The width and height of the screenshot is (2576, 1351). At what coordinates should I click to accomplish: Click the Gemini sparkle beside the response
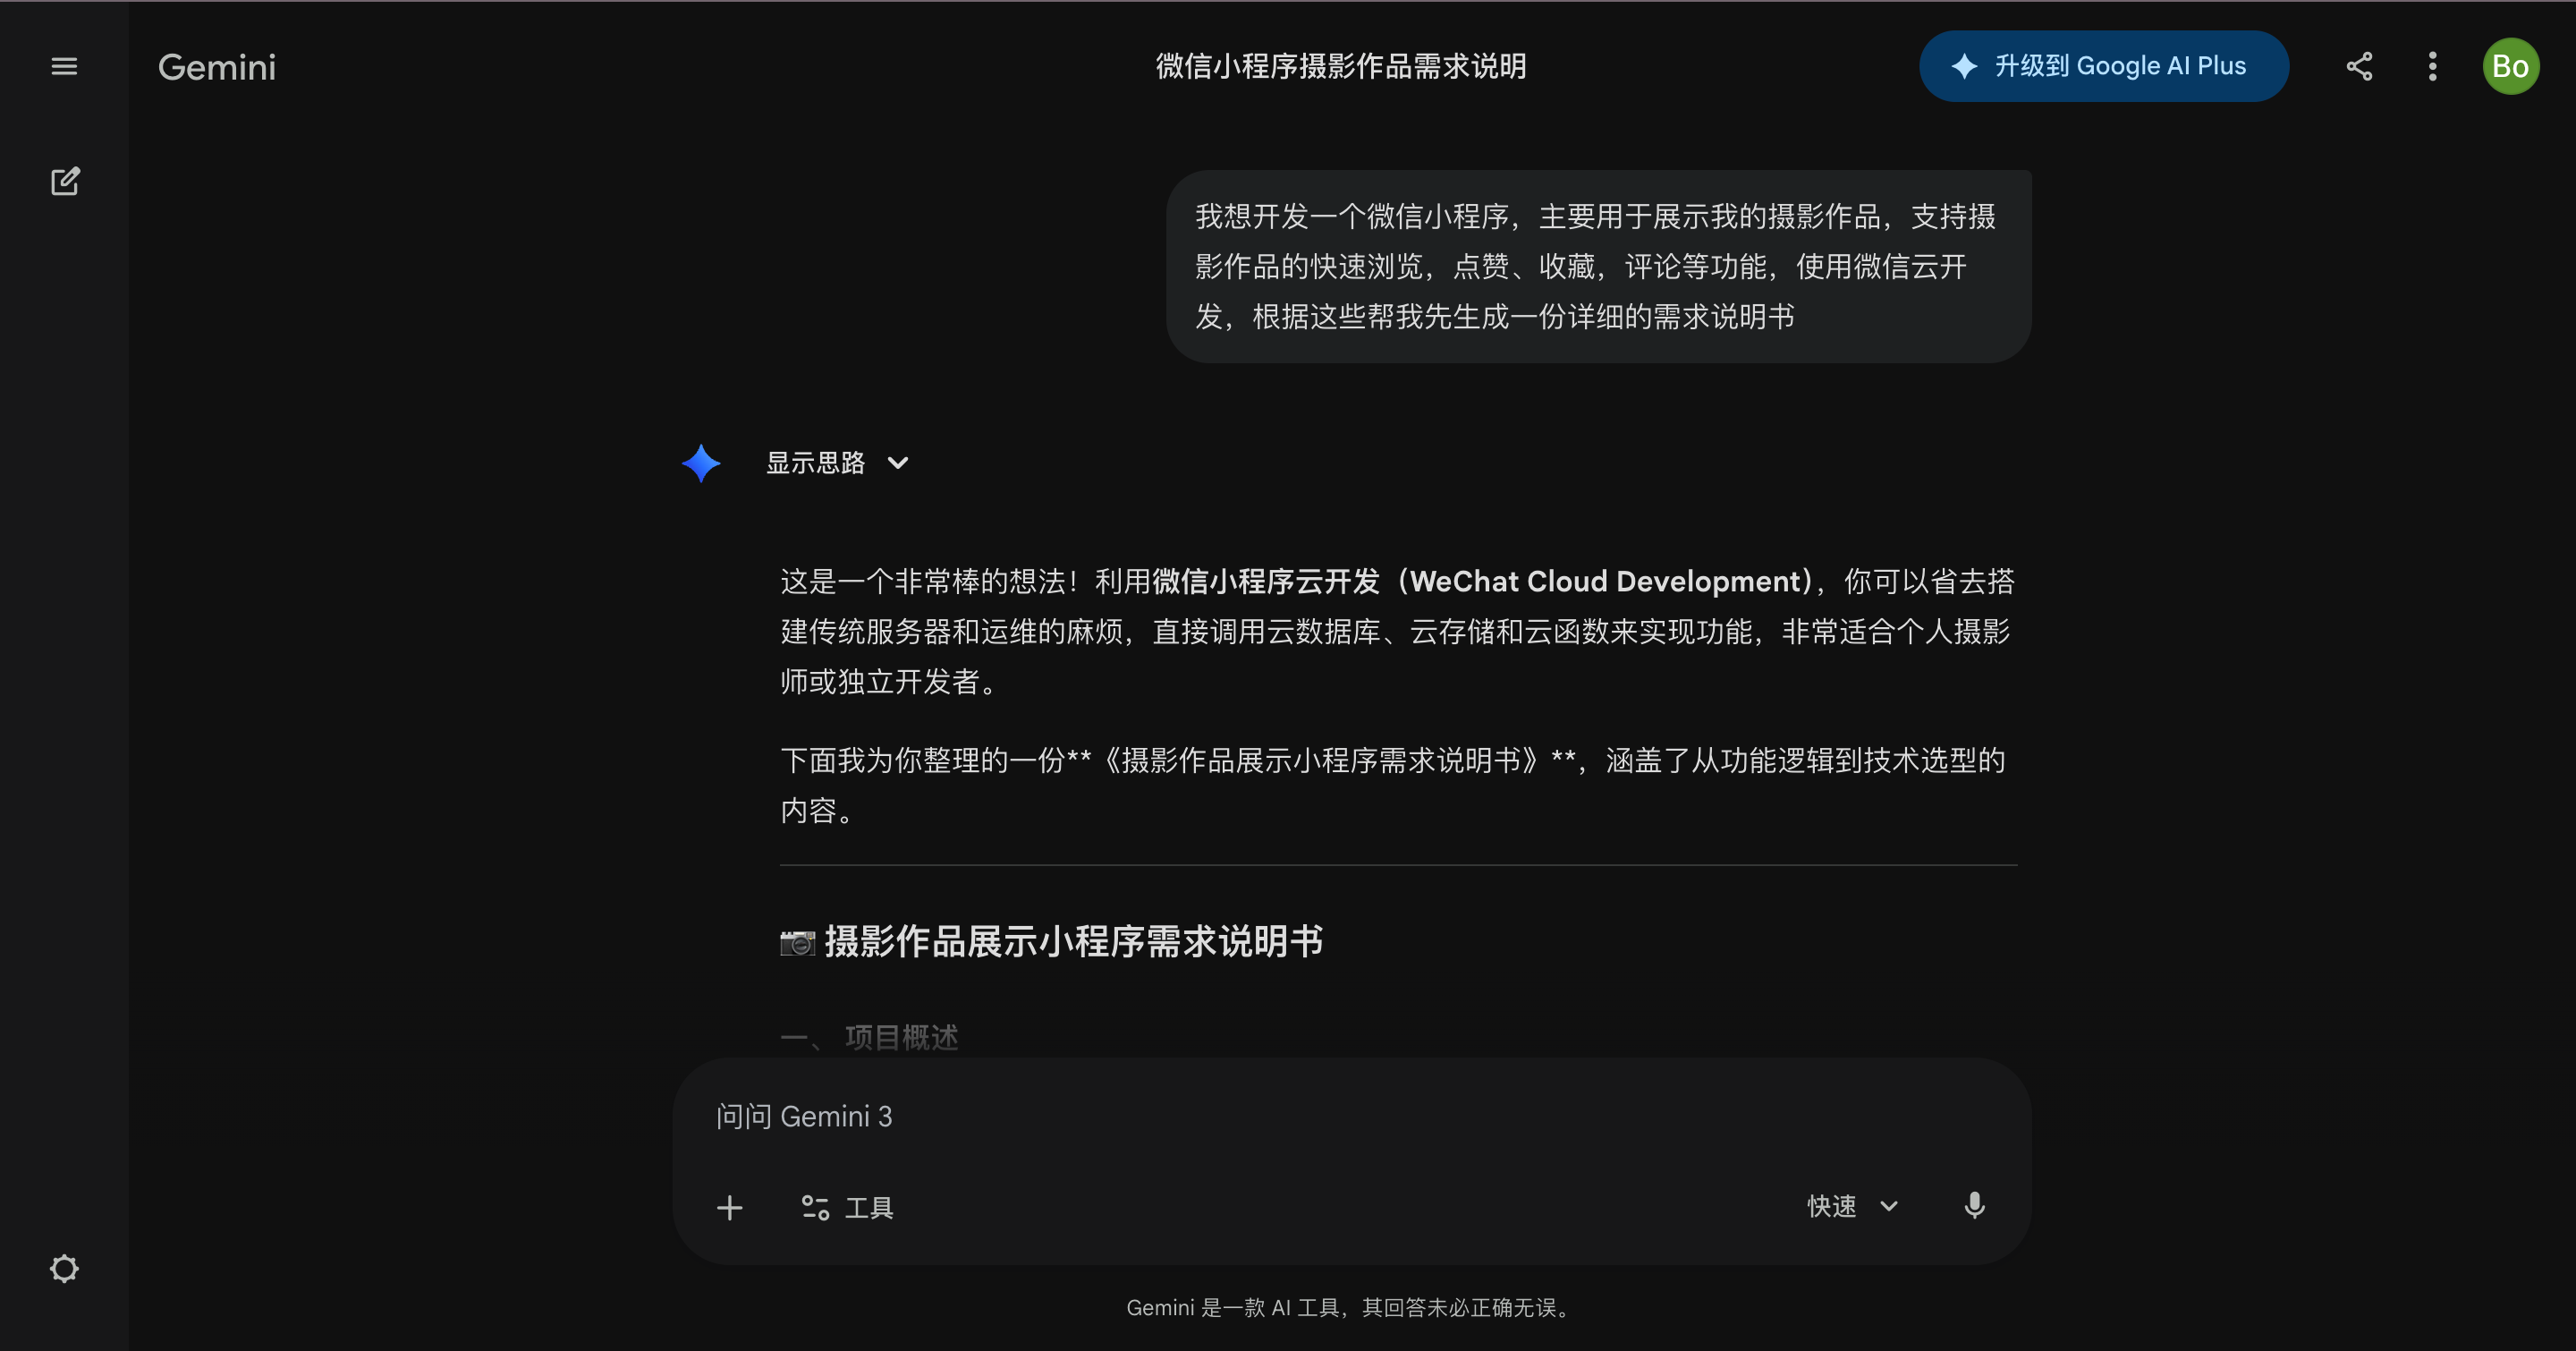pyautogui.click(x=701, y=463)
